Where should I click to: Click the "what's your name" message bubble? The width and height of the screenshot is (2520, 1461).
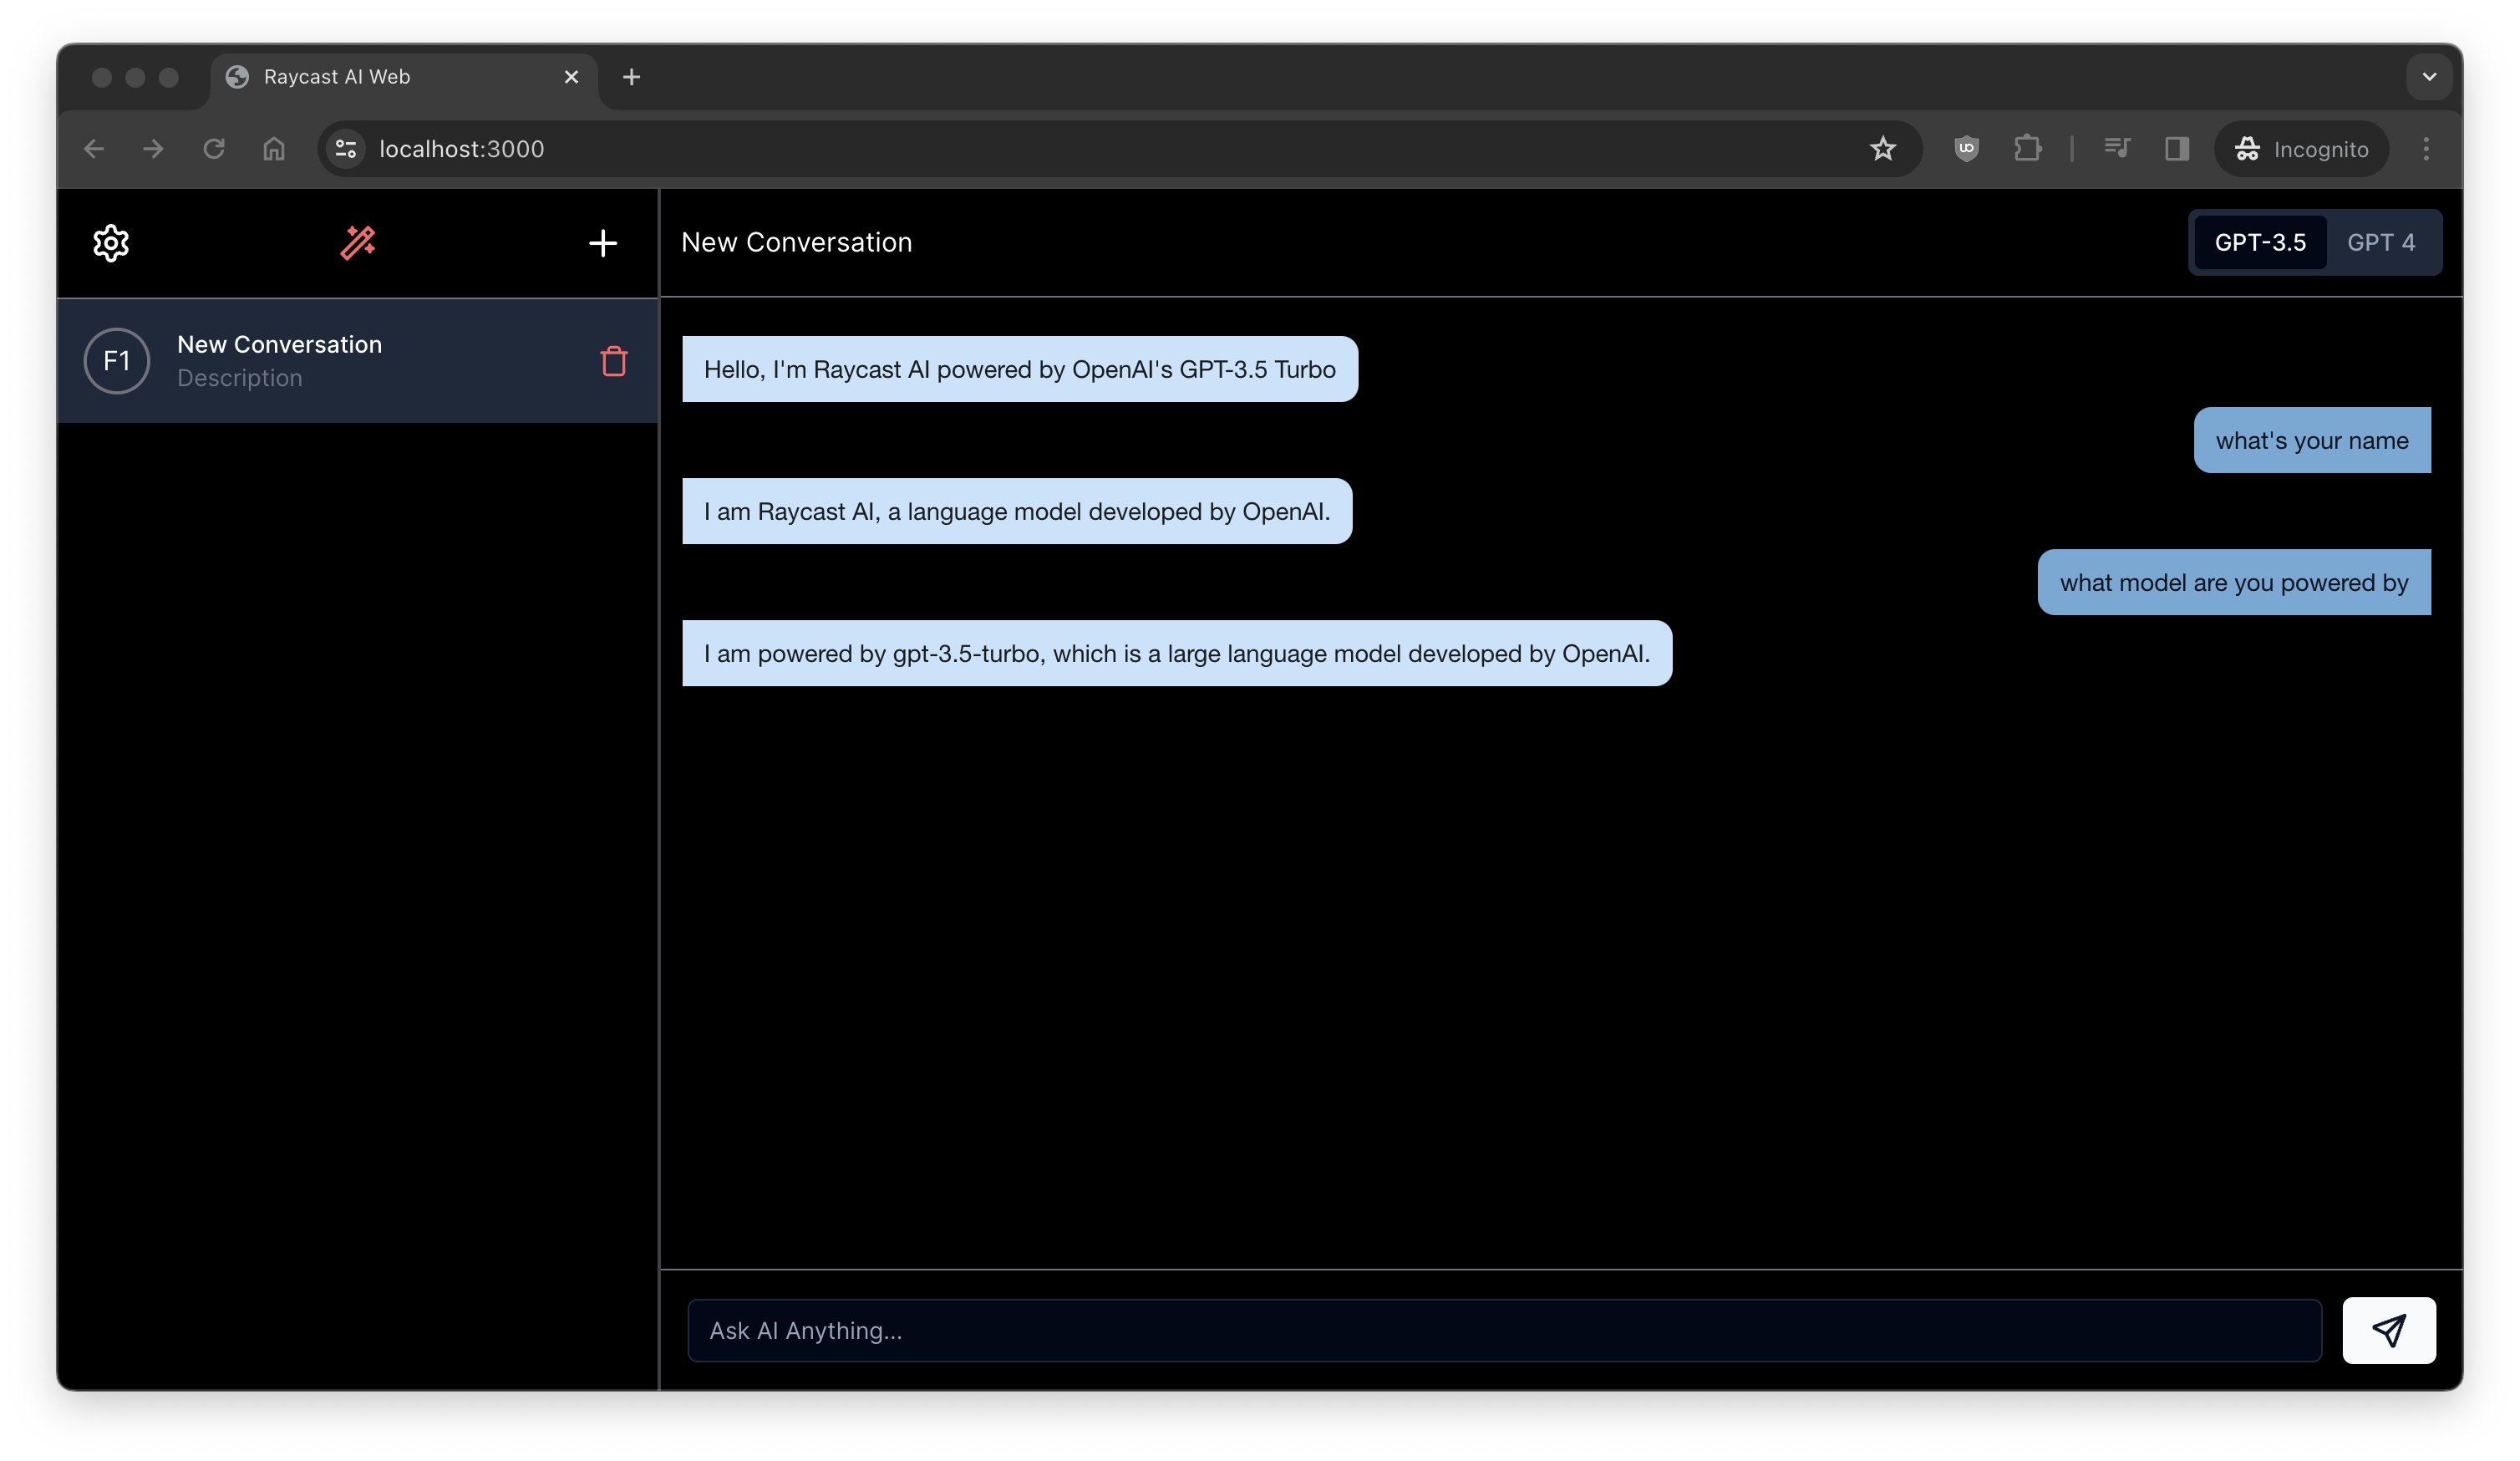[x=2312, y=440]
